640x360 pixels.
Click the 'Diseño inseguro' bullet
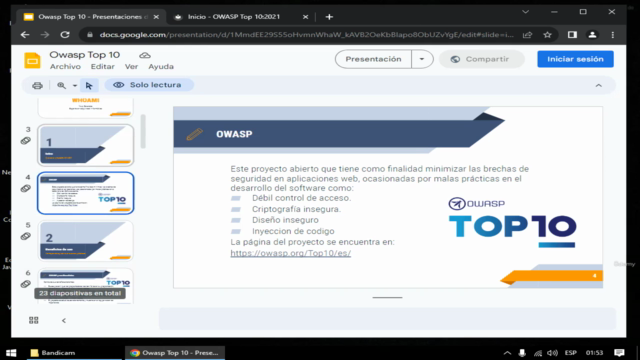point(285,220)
